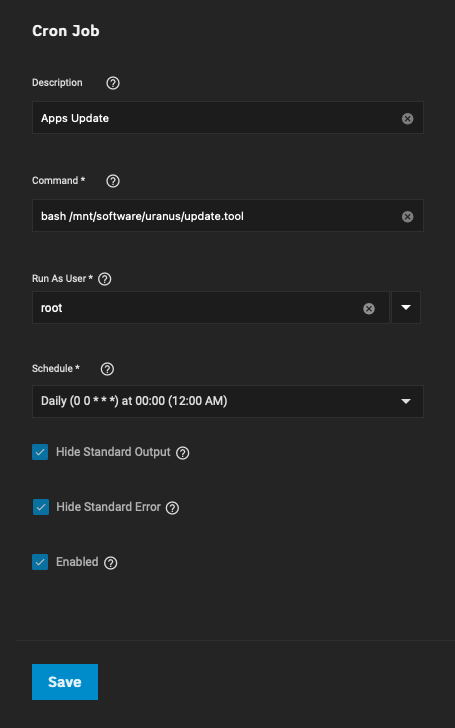
Task: Disable the Enabled checkbox
Action: click(40, 562)
